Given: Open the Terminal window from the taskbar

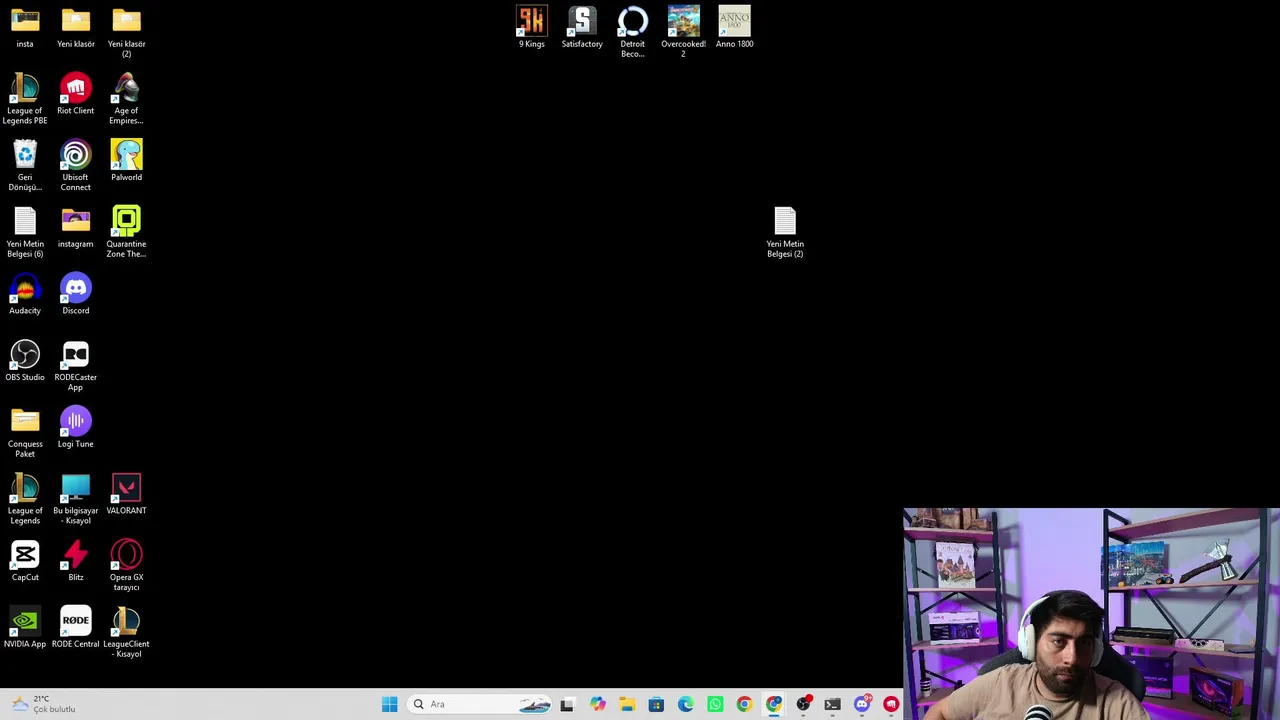Looking at the screenshot, I should point(832,704).
